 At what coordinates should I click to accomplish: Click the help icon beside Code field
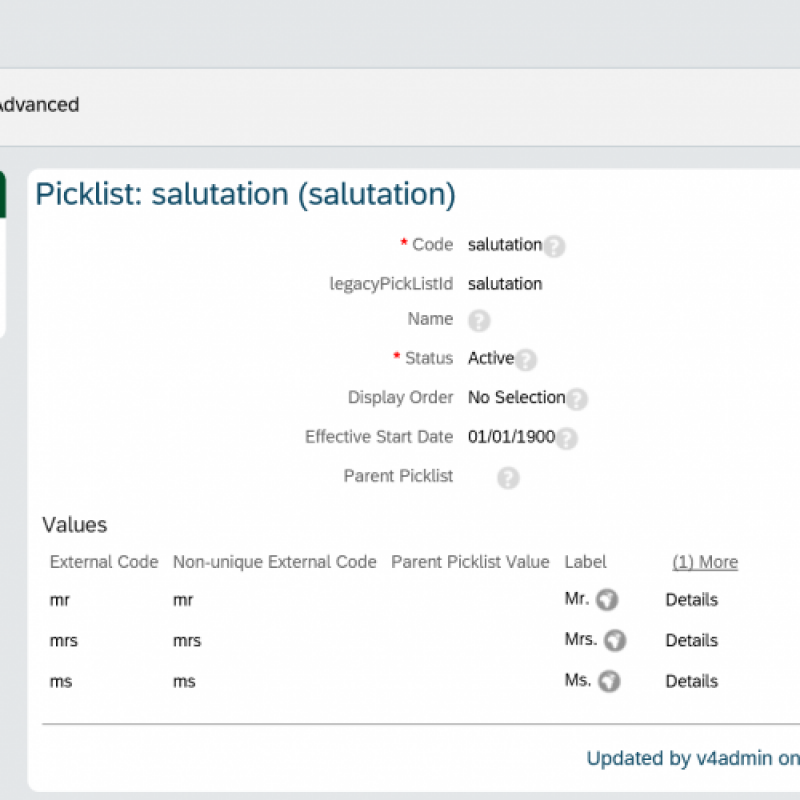[554, 246]
